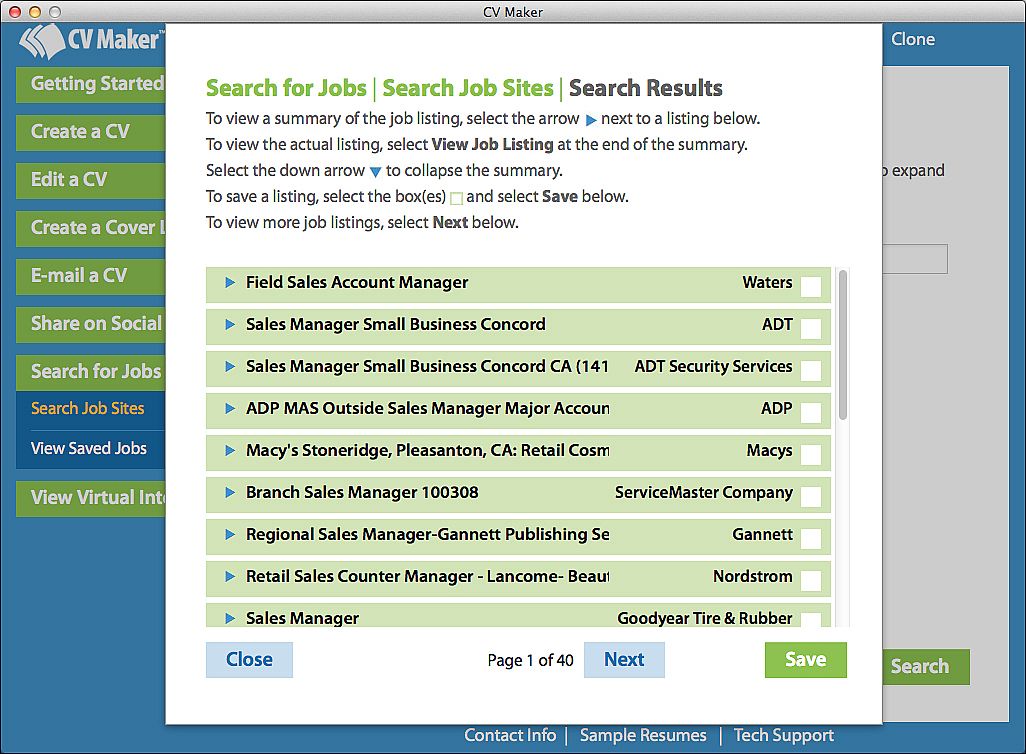Click the job listings scrollbar thumb
This screenshot has height=754, width=1026.
pyautogui.click(x=843, y=345)
